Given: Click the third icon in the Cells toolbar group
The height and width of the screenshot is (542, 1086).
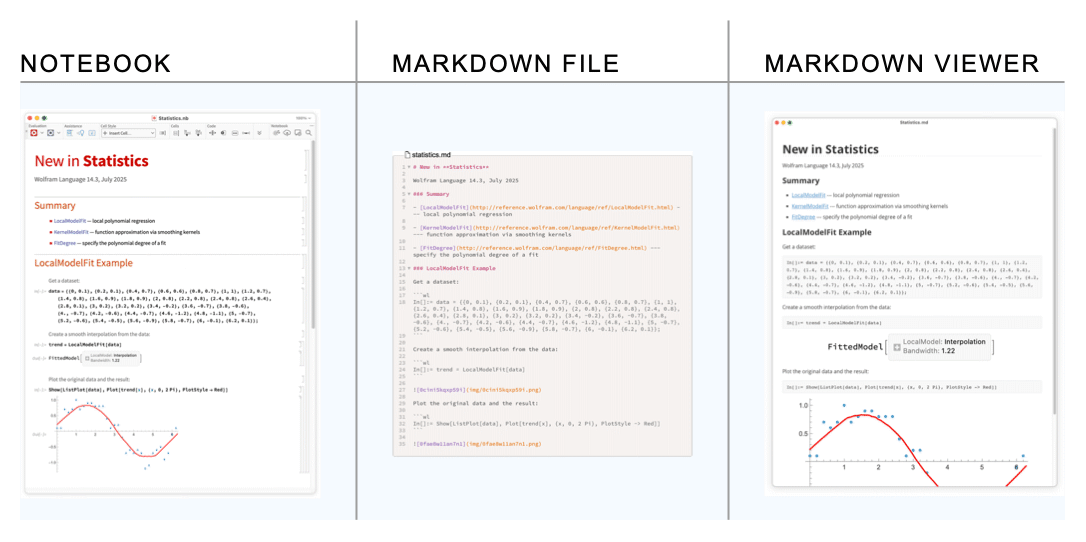Looking at the screenshot, I should (198, 133).
